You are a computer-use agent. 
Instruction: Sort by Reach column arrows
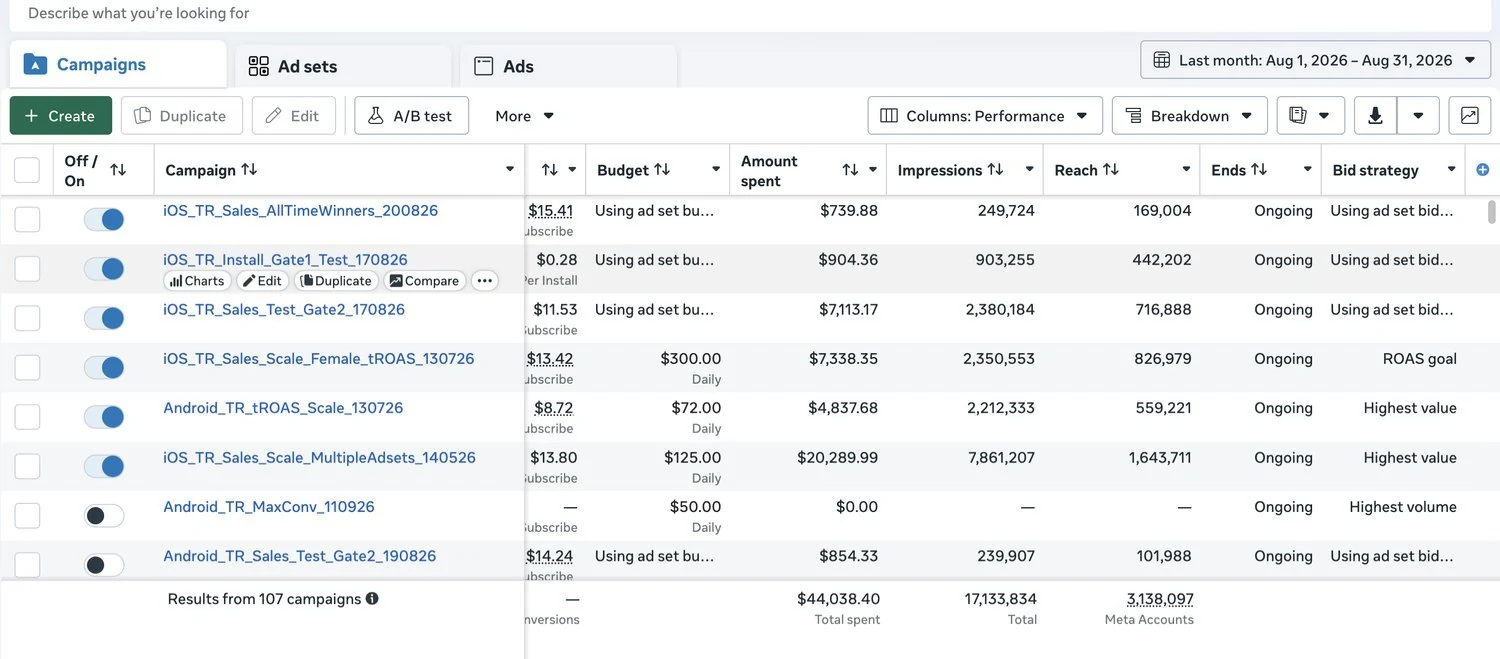tap(1111, 170)
